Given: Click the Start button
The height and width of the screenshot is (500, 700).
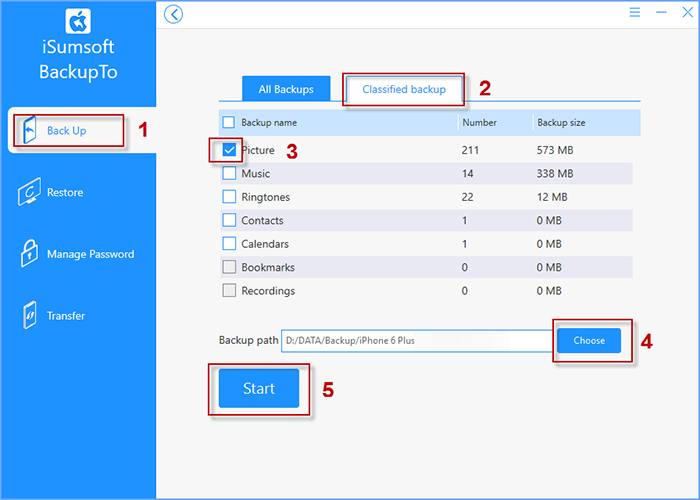Looking at the screenshot, I should pyautogui.click(x=259, y=388).
